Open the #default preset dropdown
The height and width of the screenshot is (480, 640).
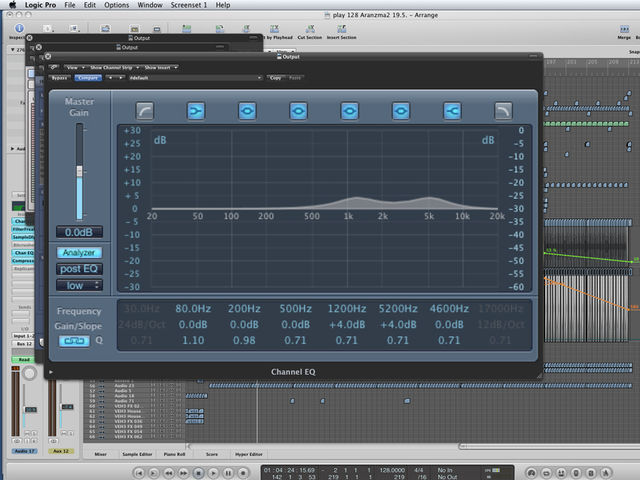(x=195, y=78)
